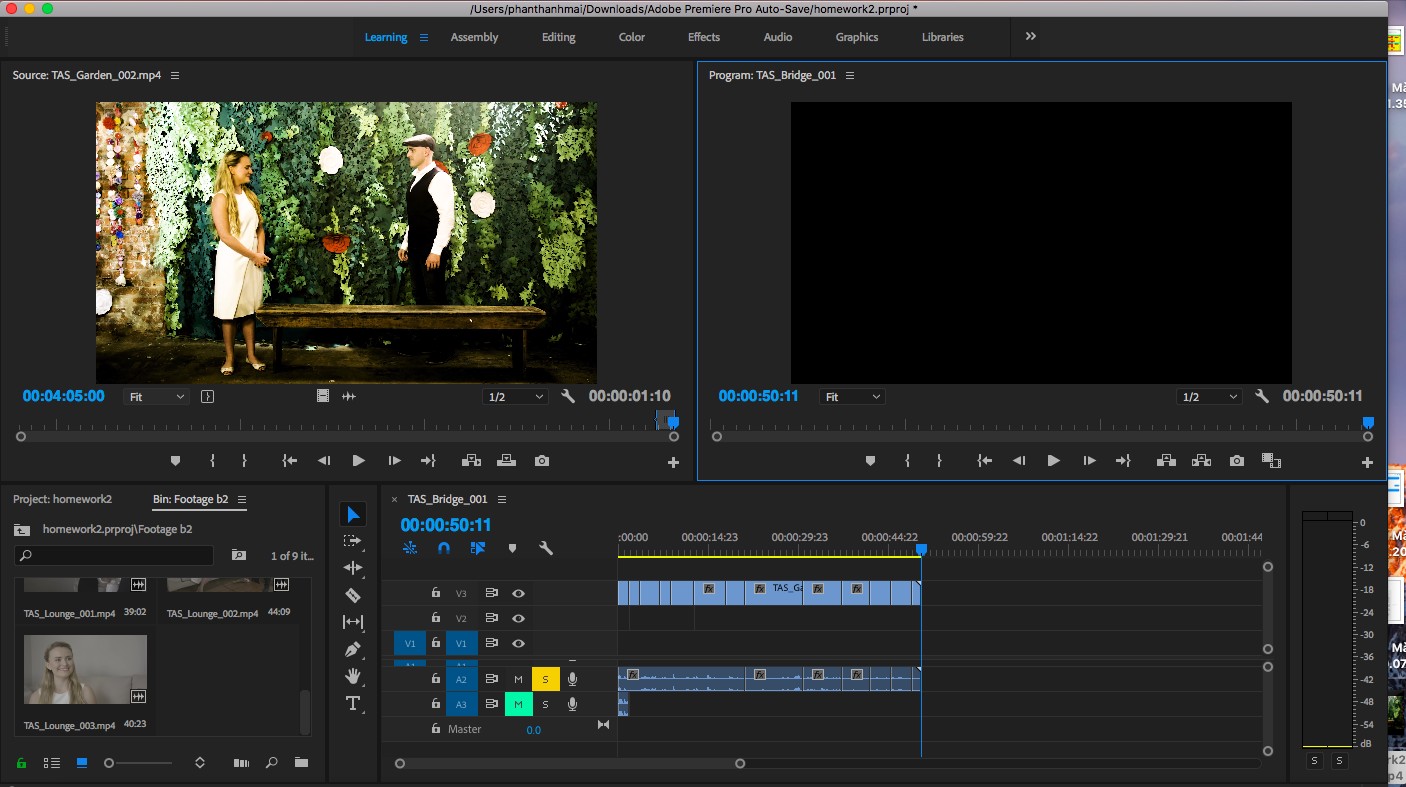This screenshot has height=787, width=1406.
Task: Select the Razor tool
Action: (353, 595)
